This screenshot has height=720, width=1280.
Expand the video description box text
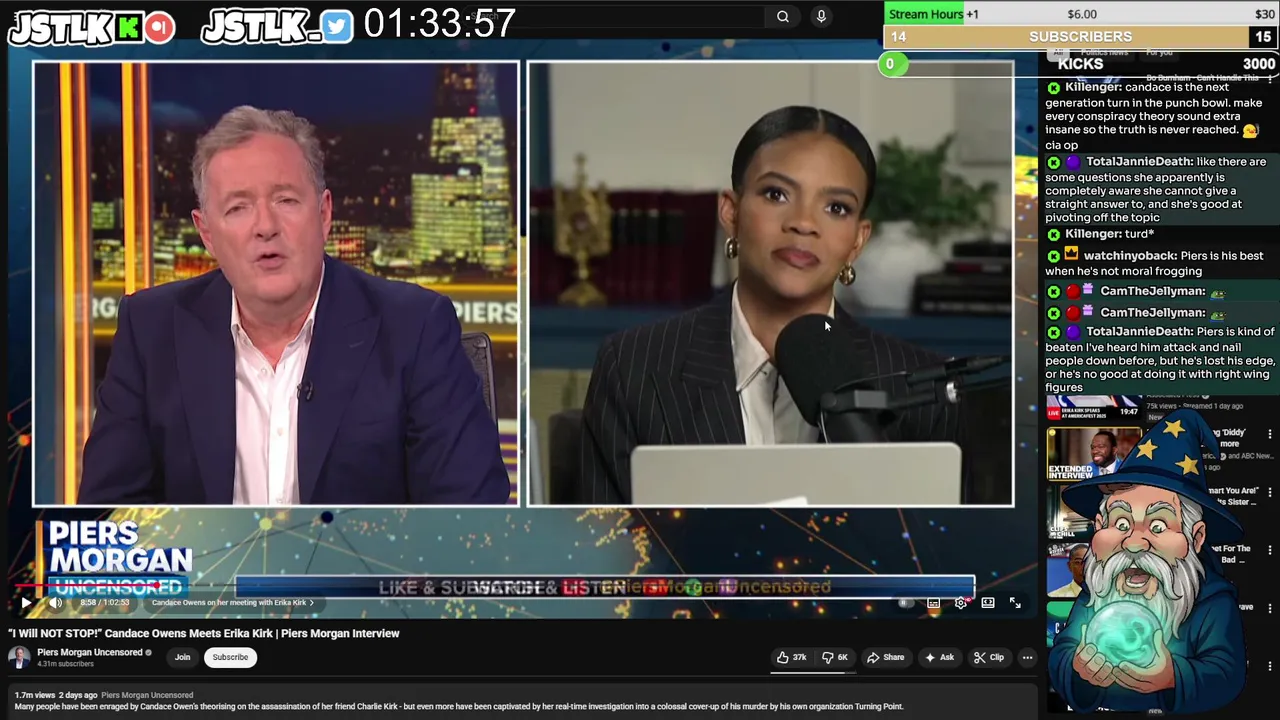tap(458, 706)
